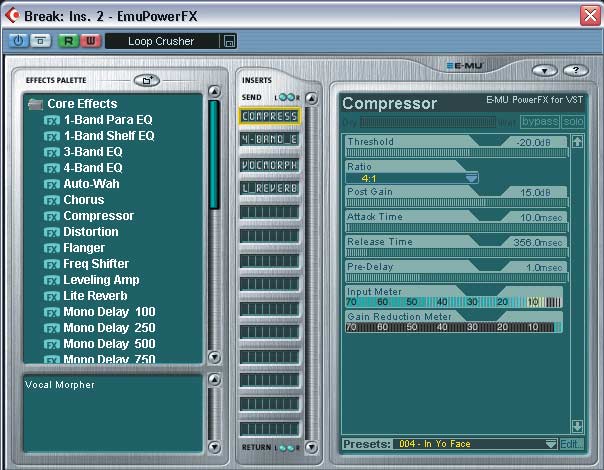Click the preset save icon beside Loop Crusher
The width and height of the screenshot is (604, 470).
[229, 41]
